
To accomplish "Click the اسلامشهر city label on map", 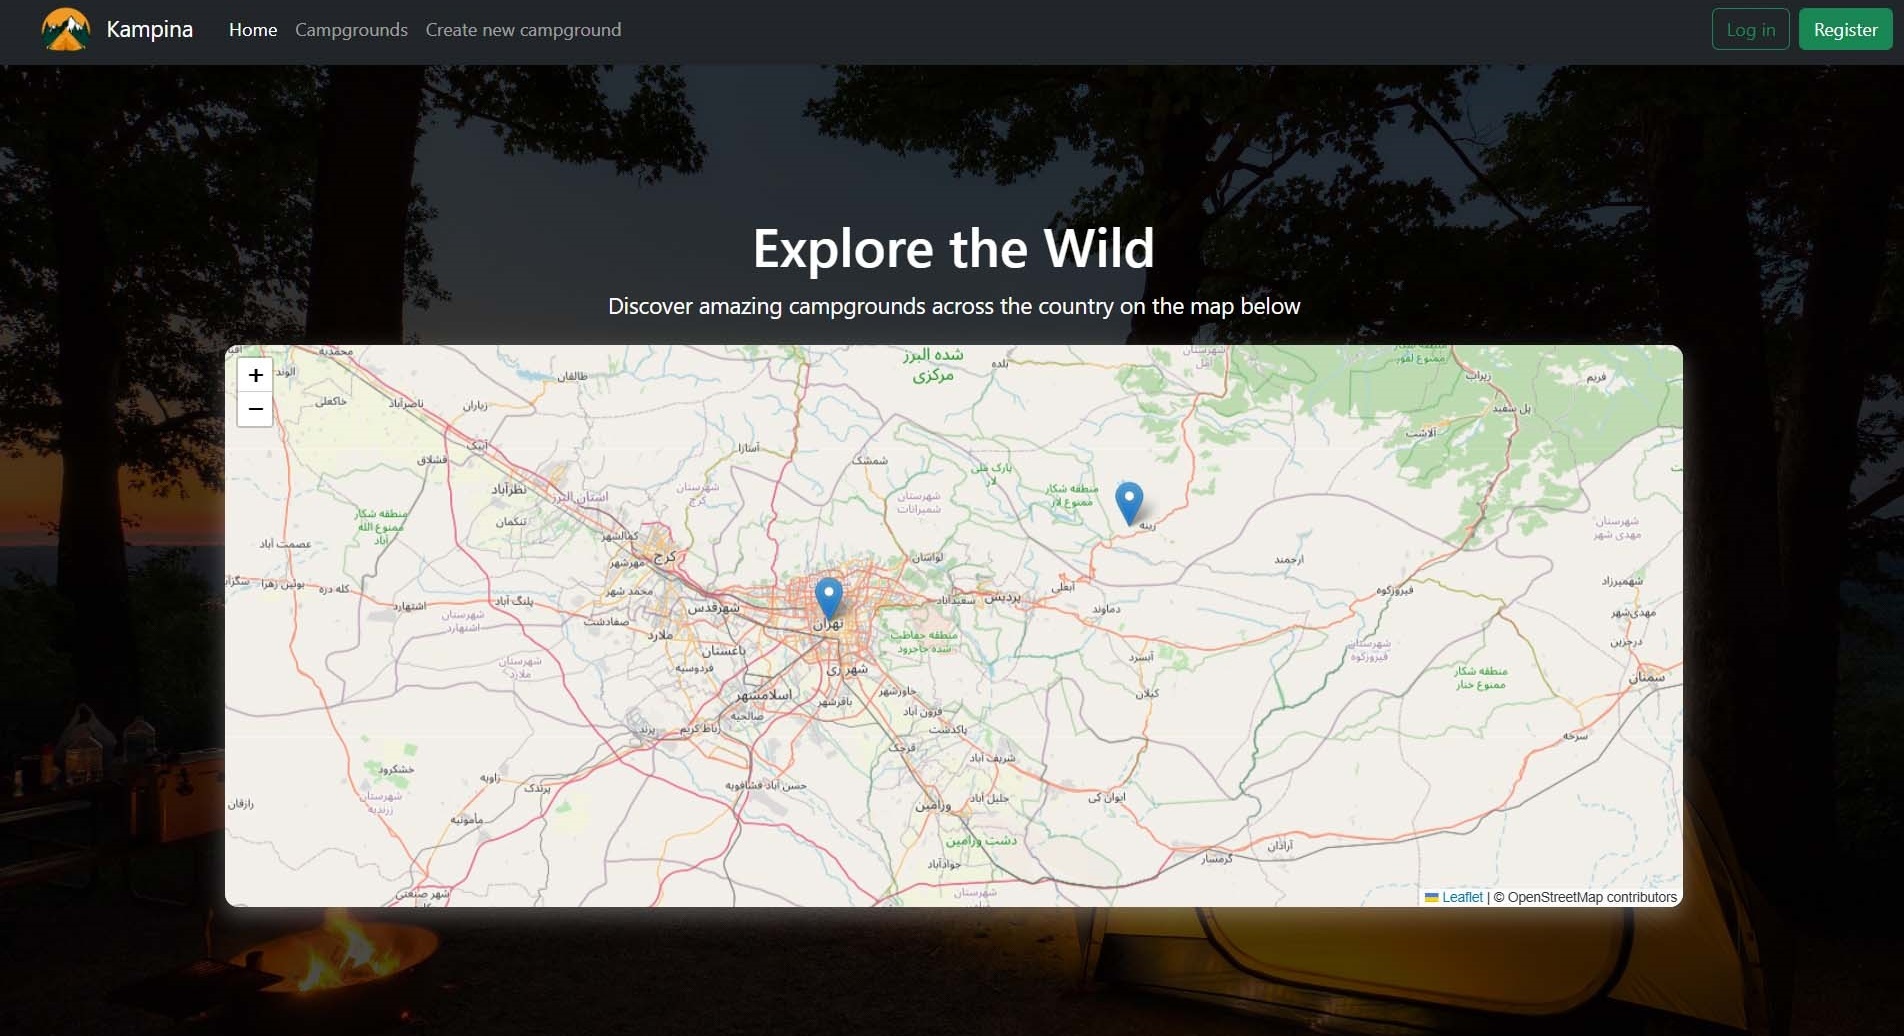I will point(764,694).
